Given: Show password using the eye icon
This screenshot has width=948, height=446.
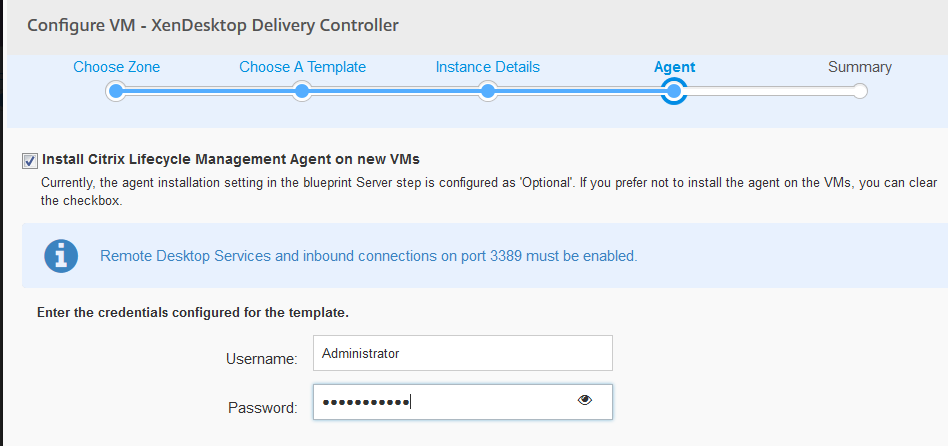Looking at the screenshot, I should pyautogui.click(x=585, y=401).
